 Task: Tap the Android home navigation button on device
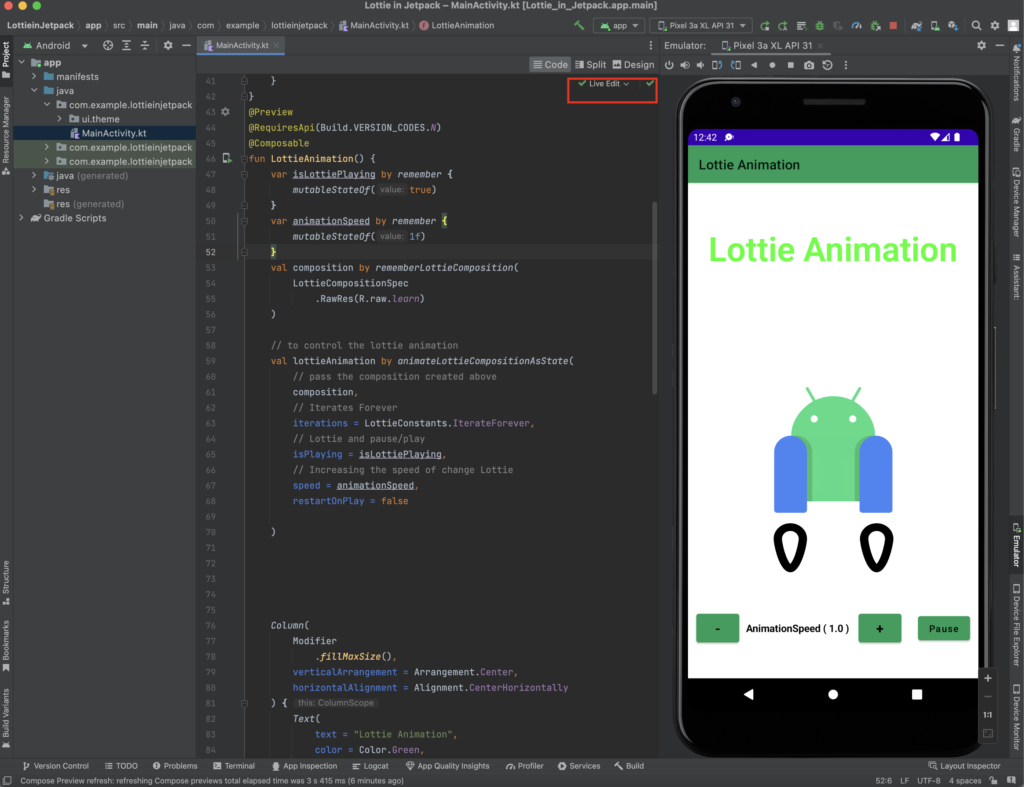click(x=833, y=694)
